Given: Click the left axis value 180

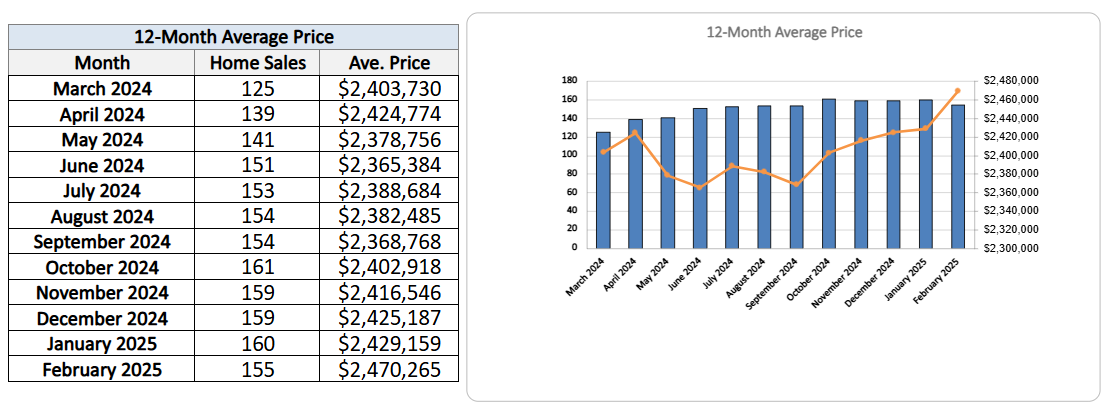Looking at the screenshot, I should [x=569, y=81].
